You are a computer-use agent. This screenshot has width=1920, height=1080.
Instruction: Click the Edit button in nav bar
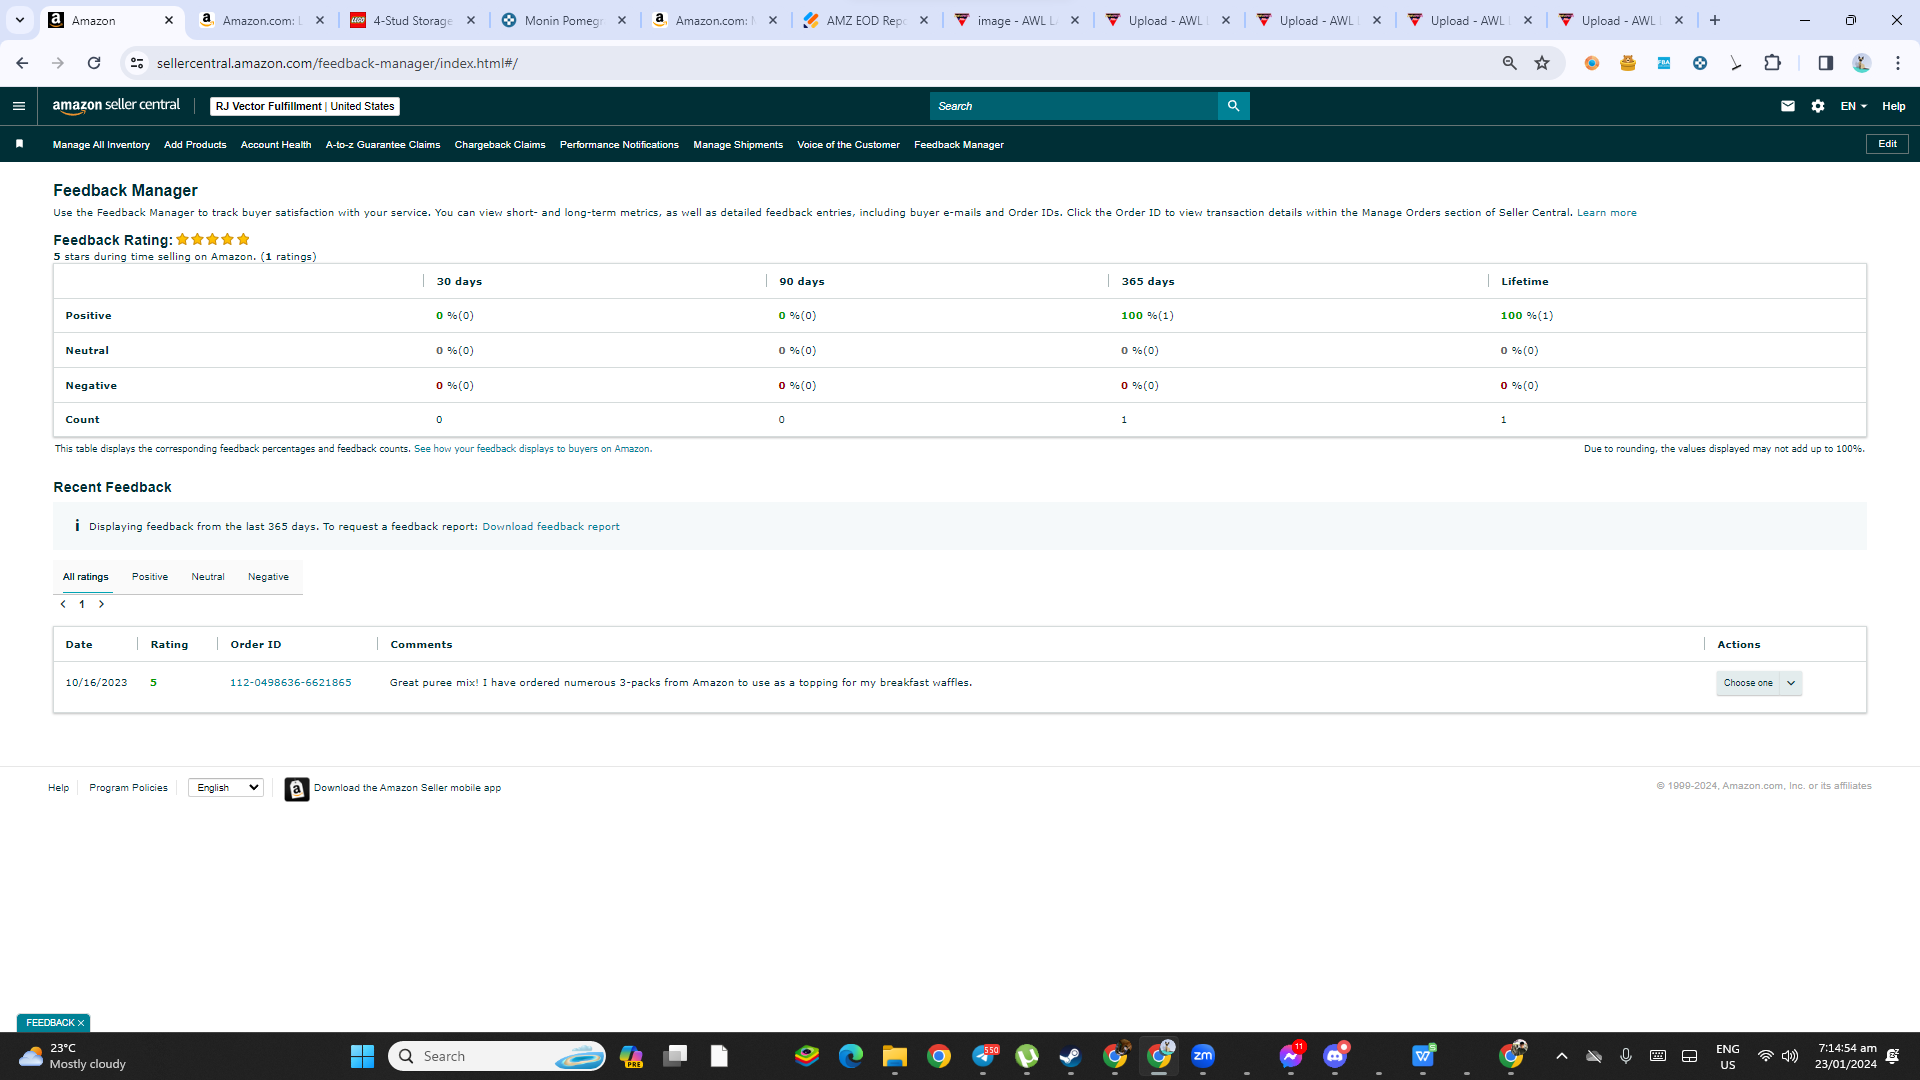coord(1887,144)
